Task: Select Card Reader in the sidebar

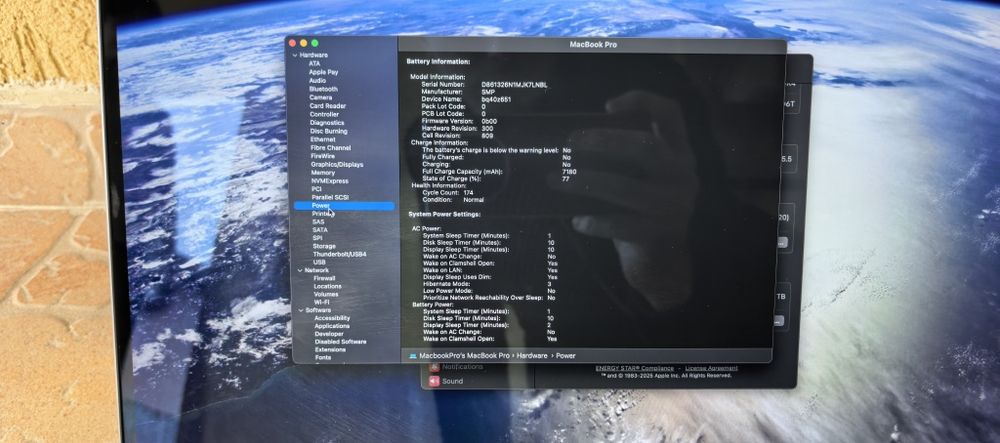Action: point(328,106)
